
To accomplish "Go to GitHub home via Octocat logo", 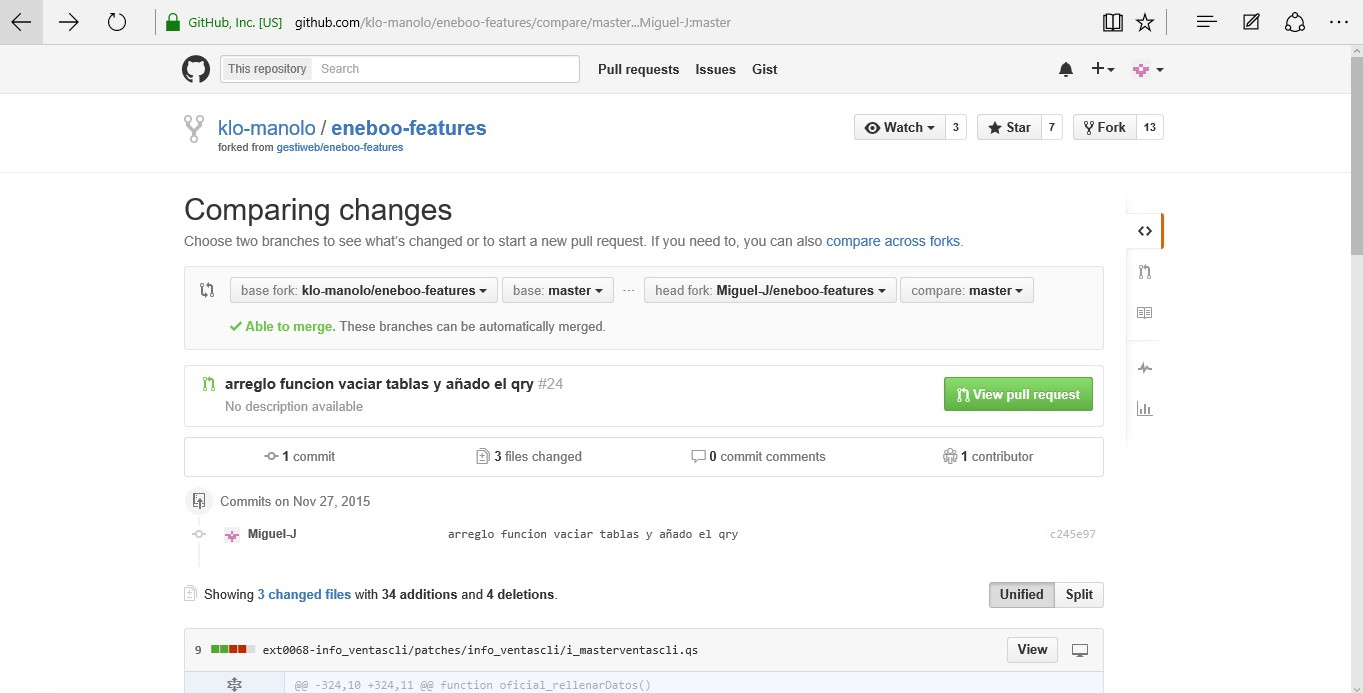I will [196, 69].
